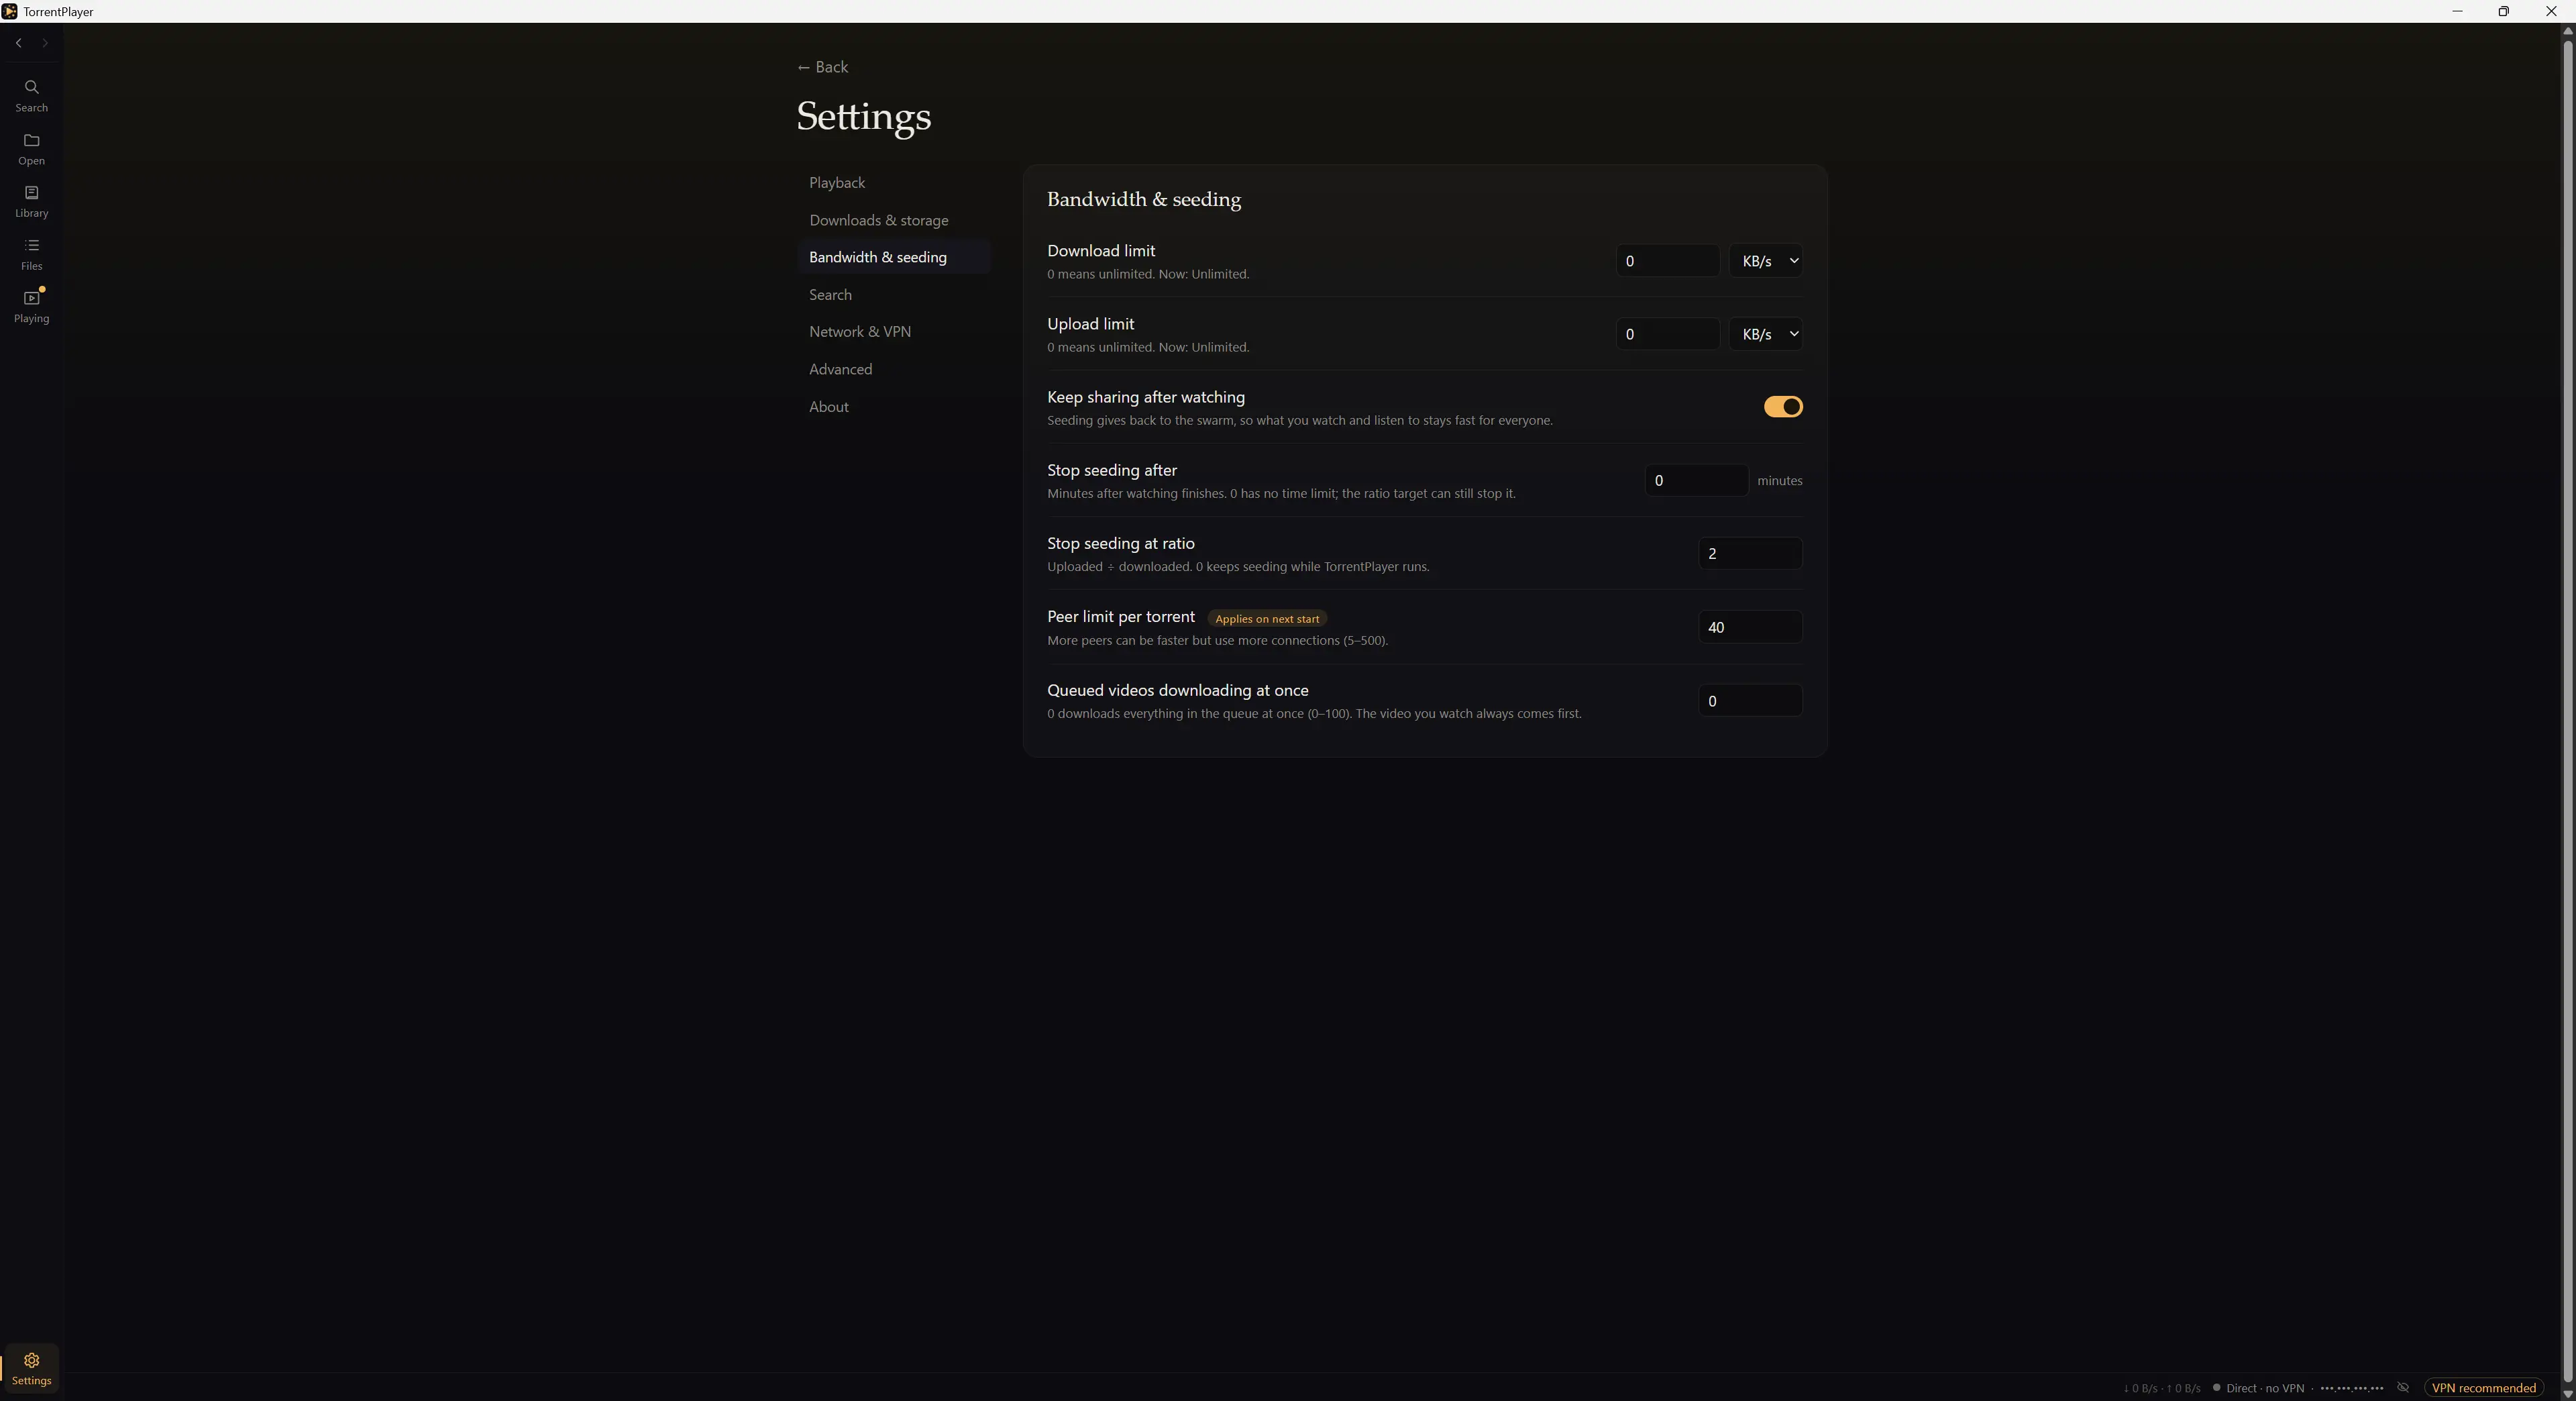Open the Playback settings tab
This screenshot has width=2576, height=1401.
tap(893, 183)
